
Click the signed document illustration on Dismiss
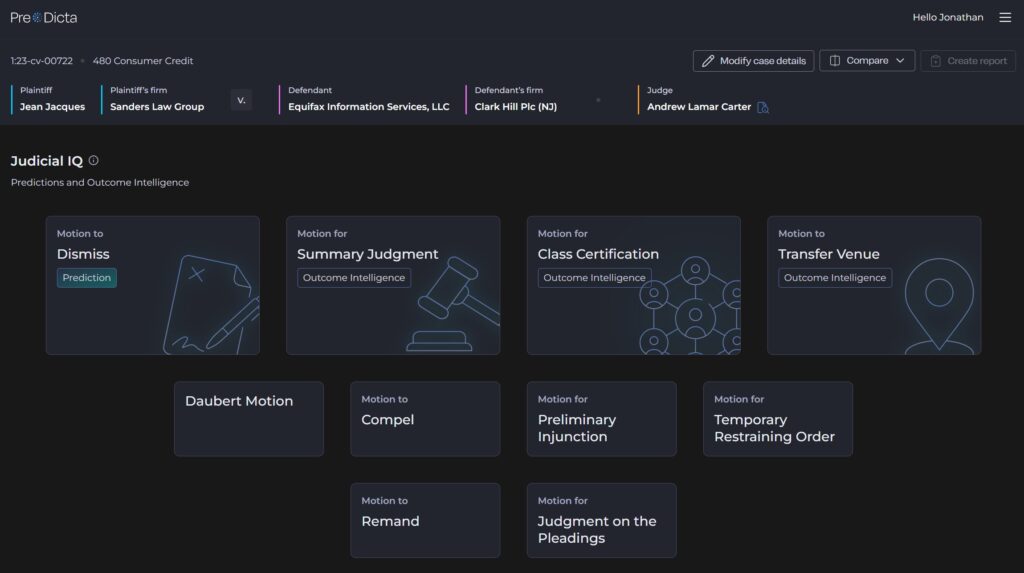(210, 304)
